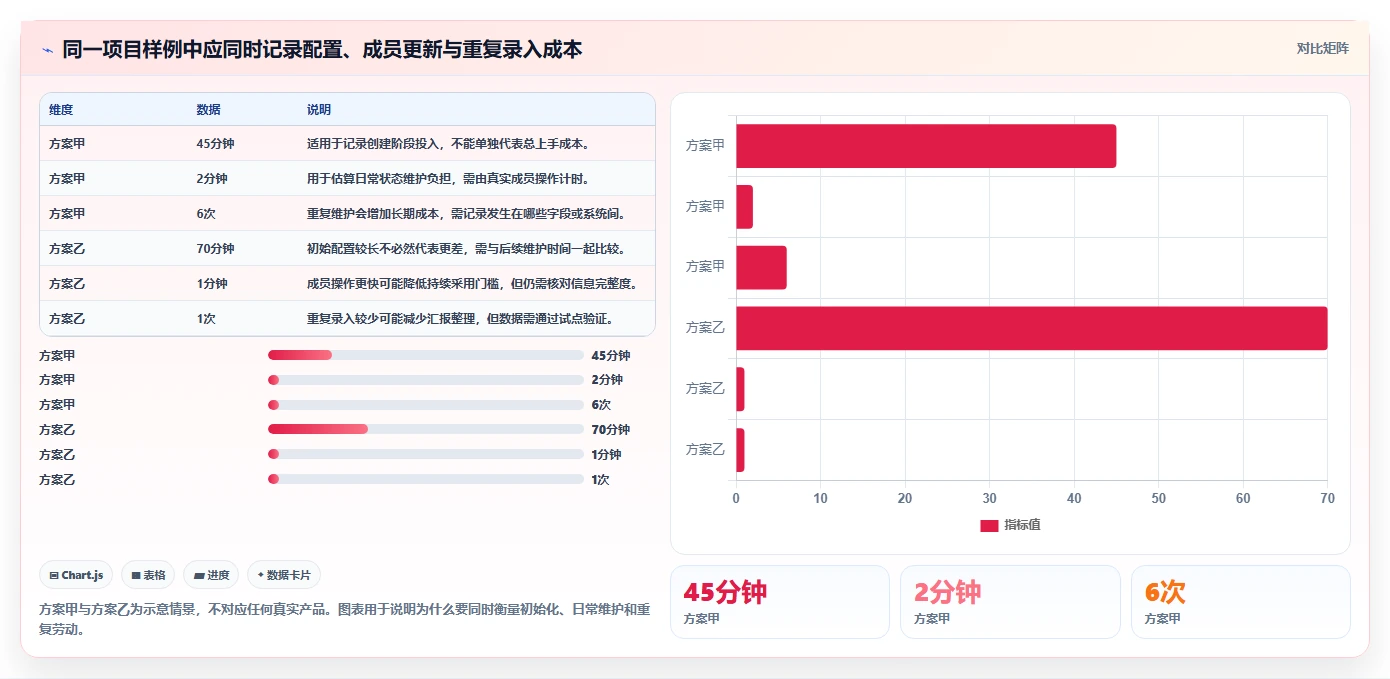Click the x-axis tick label 0
The width and height of the screenshot is (1390, 679).
coord(736,498)
